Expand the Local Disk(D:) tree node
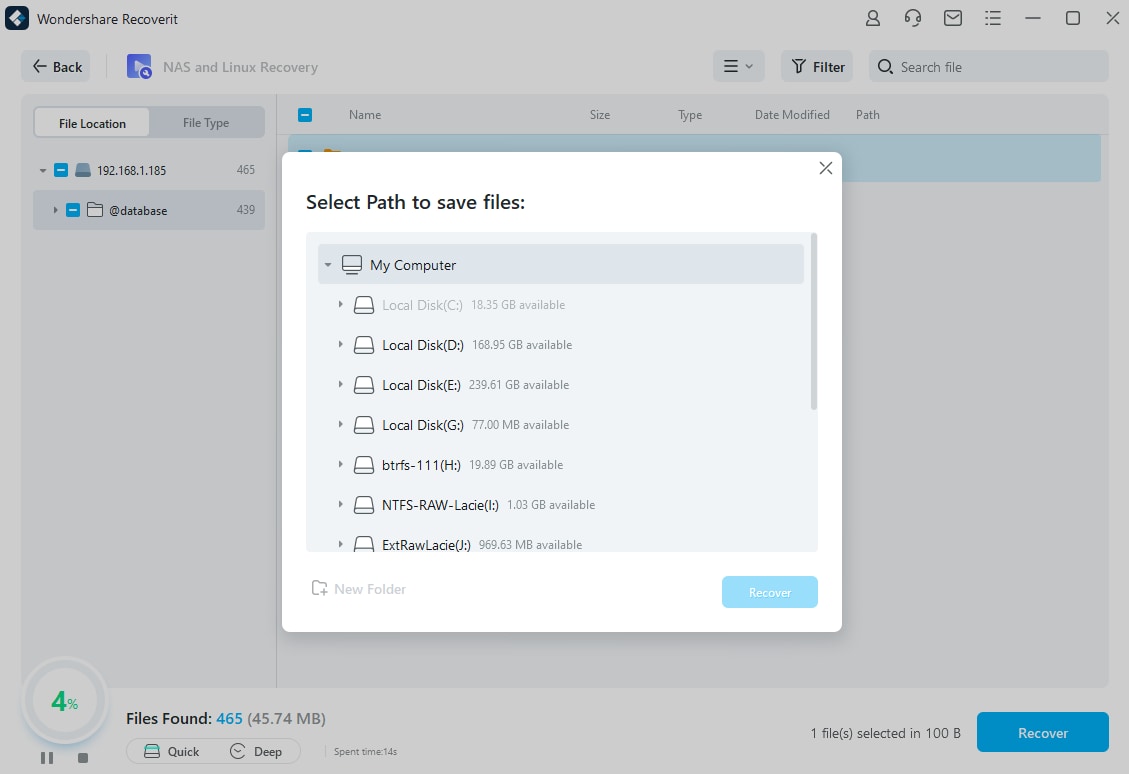The height and width of the screenshot is (774, 1129). [340, 345]
